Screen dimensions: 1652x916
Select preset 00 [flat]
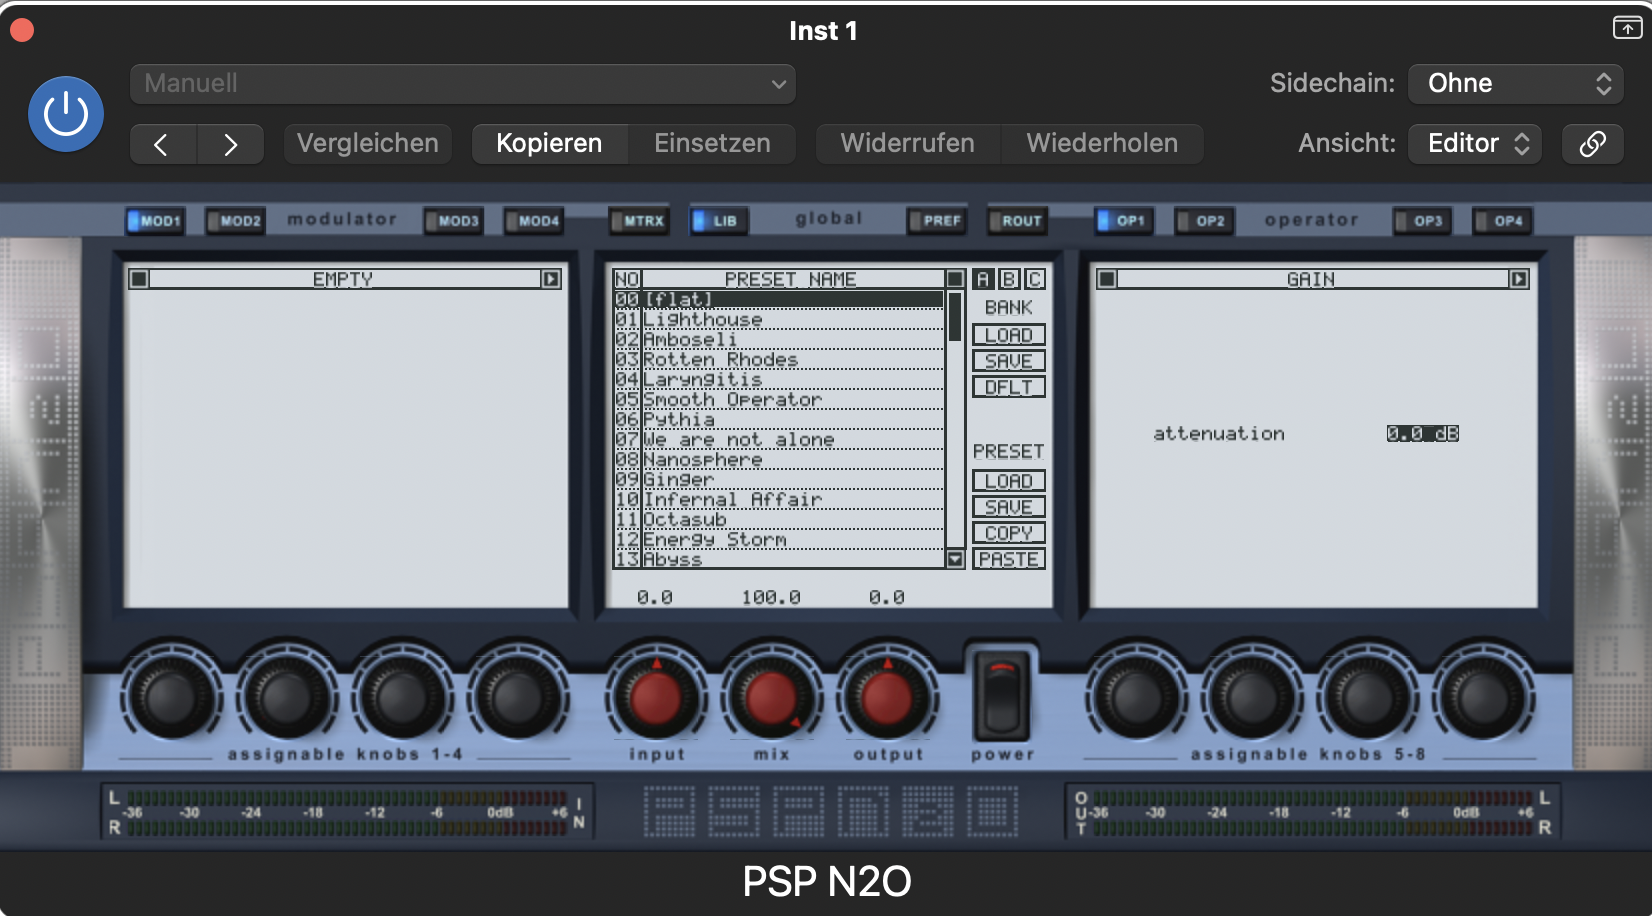click(x=779, y=299)
